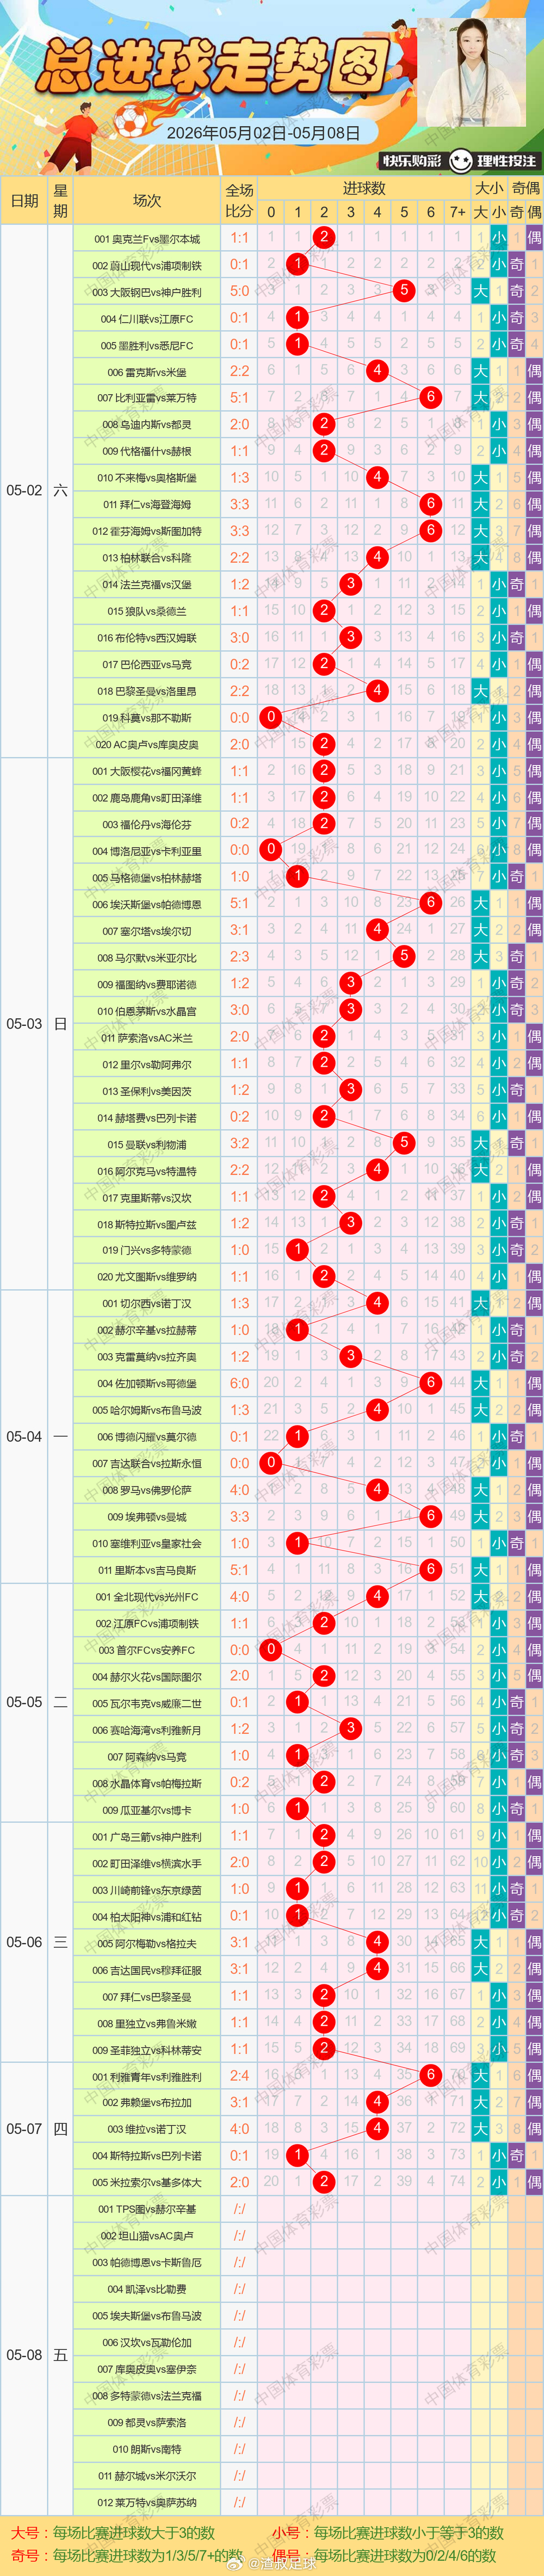Click match 001 利雅青年vs利雅胜利
544x2576 pixels.
tap(147, 2076)
